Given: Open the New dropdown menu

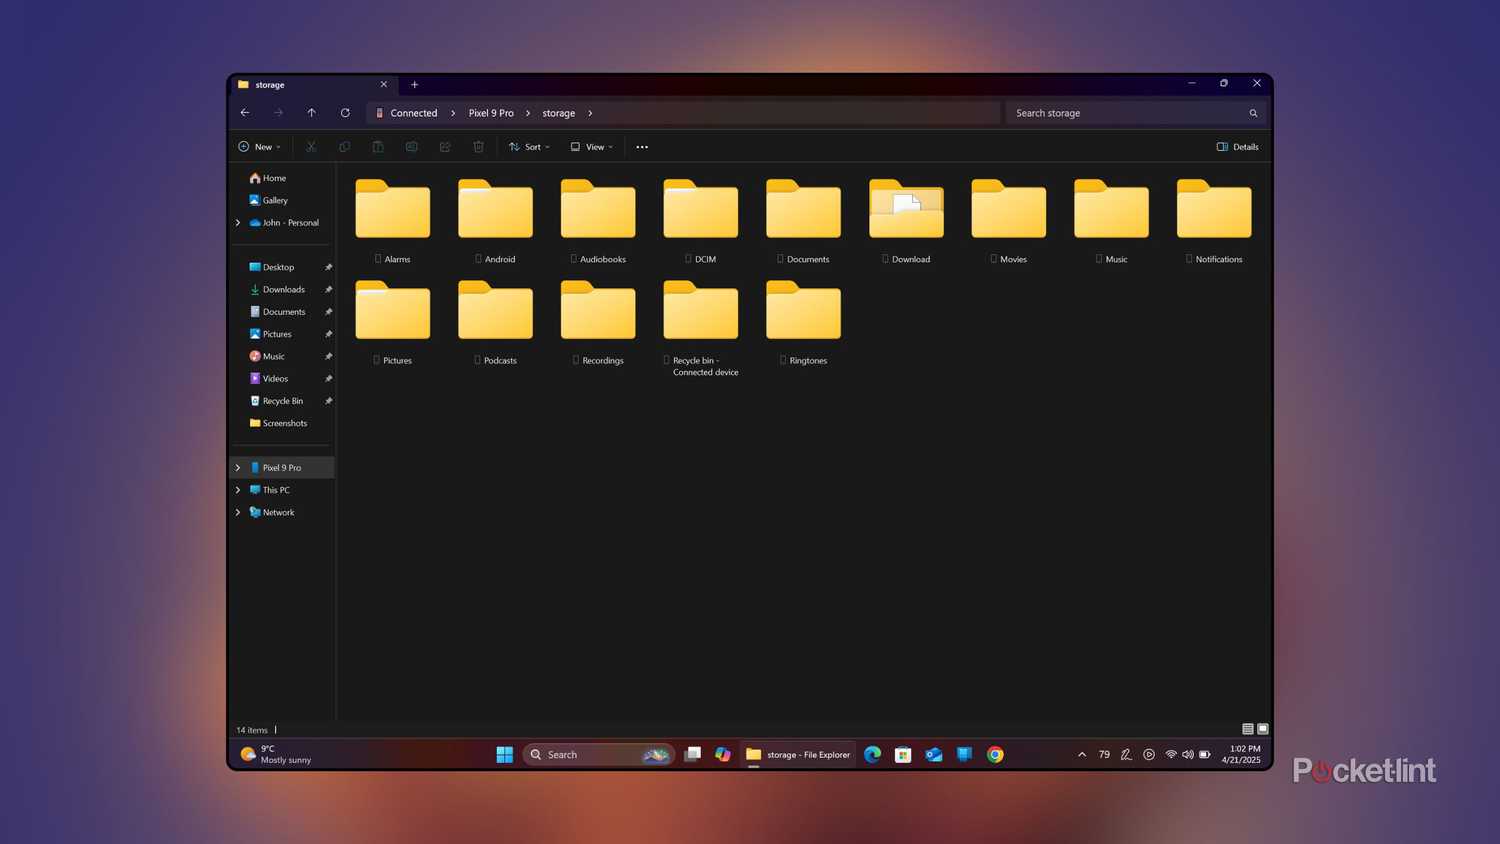Looking at the screenshot, I should (260, 147).
